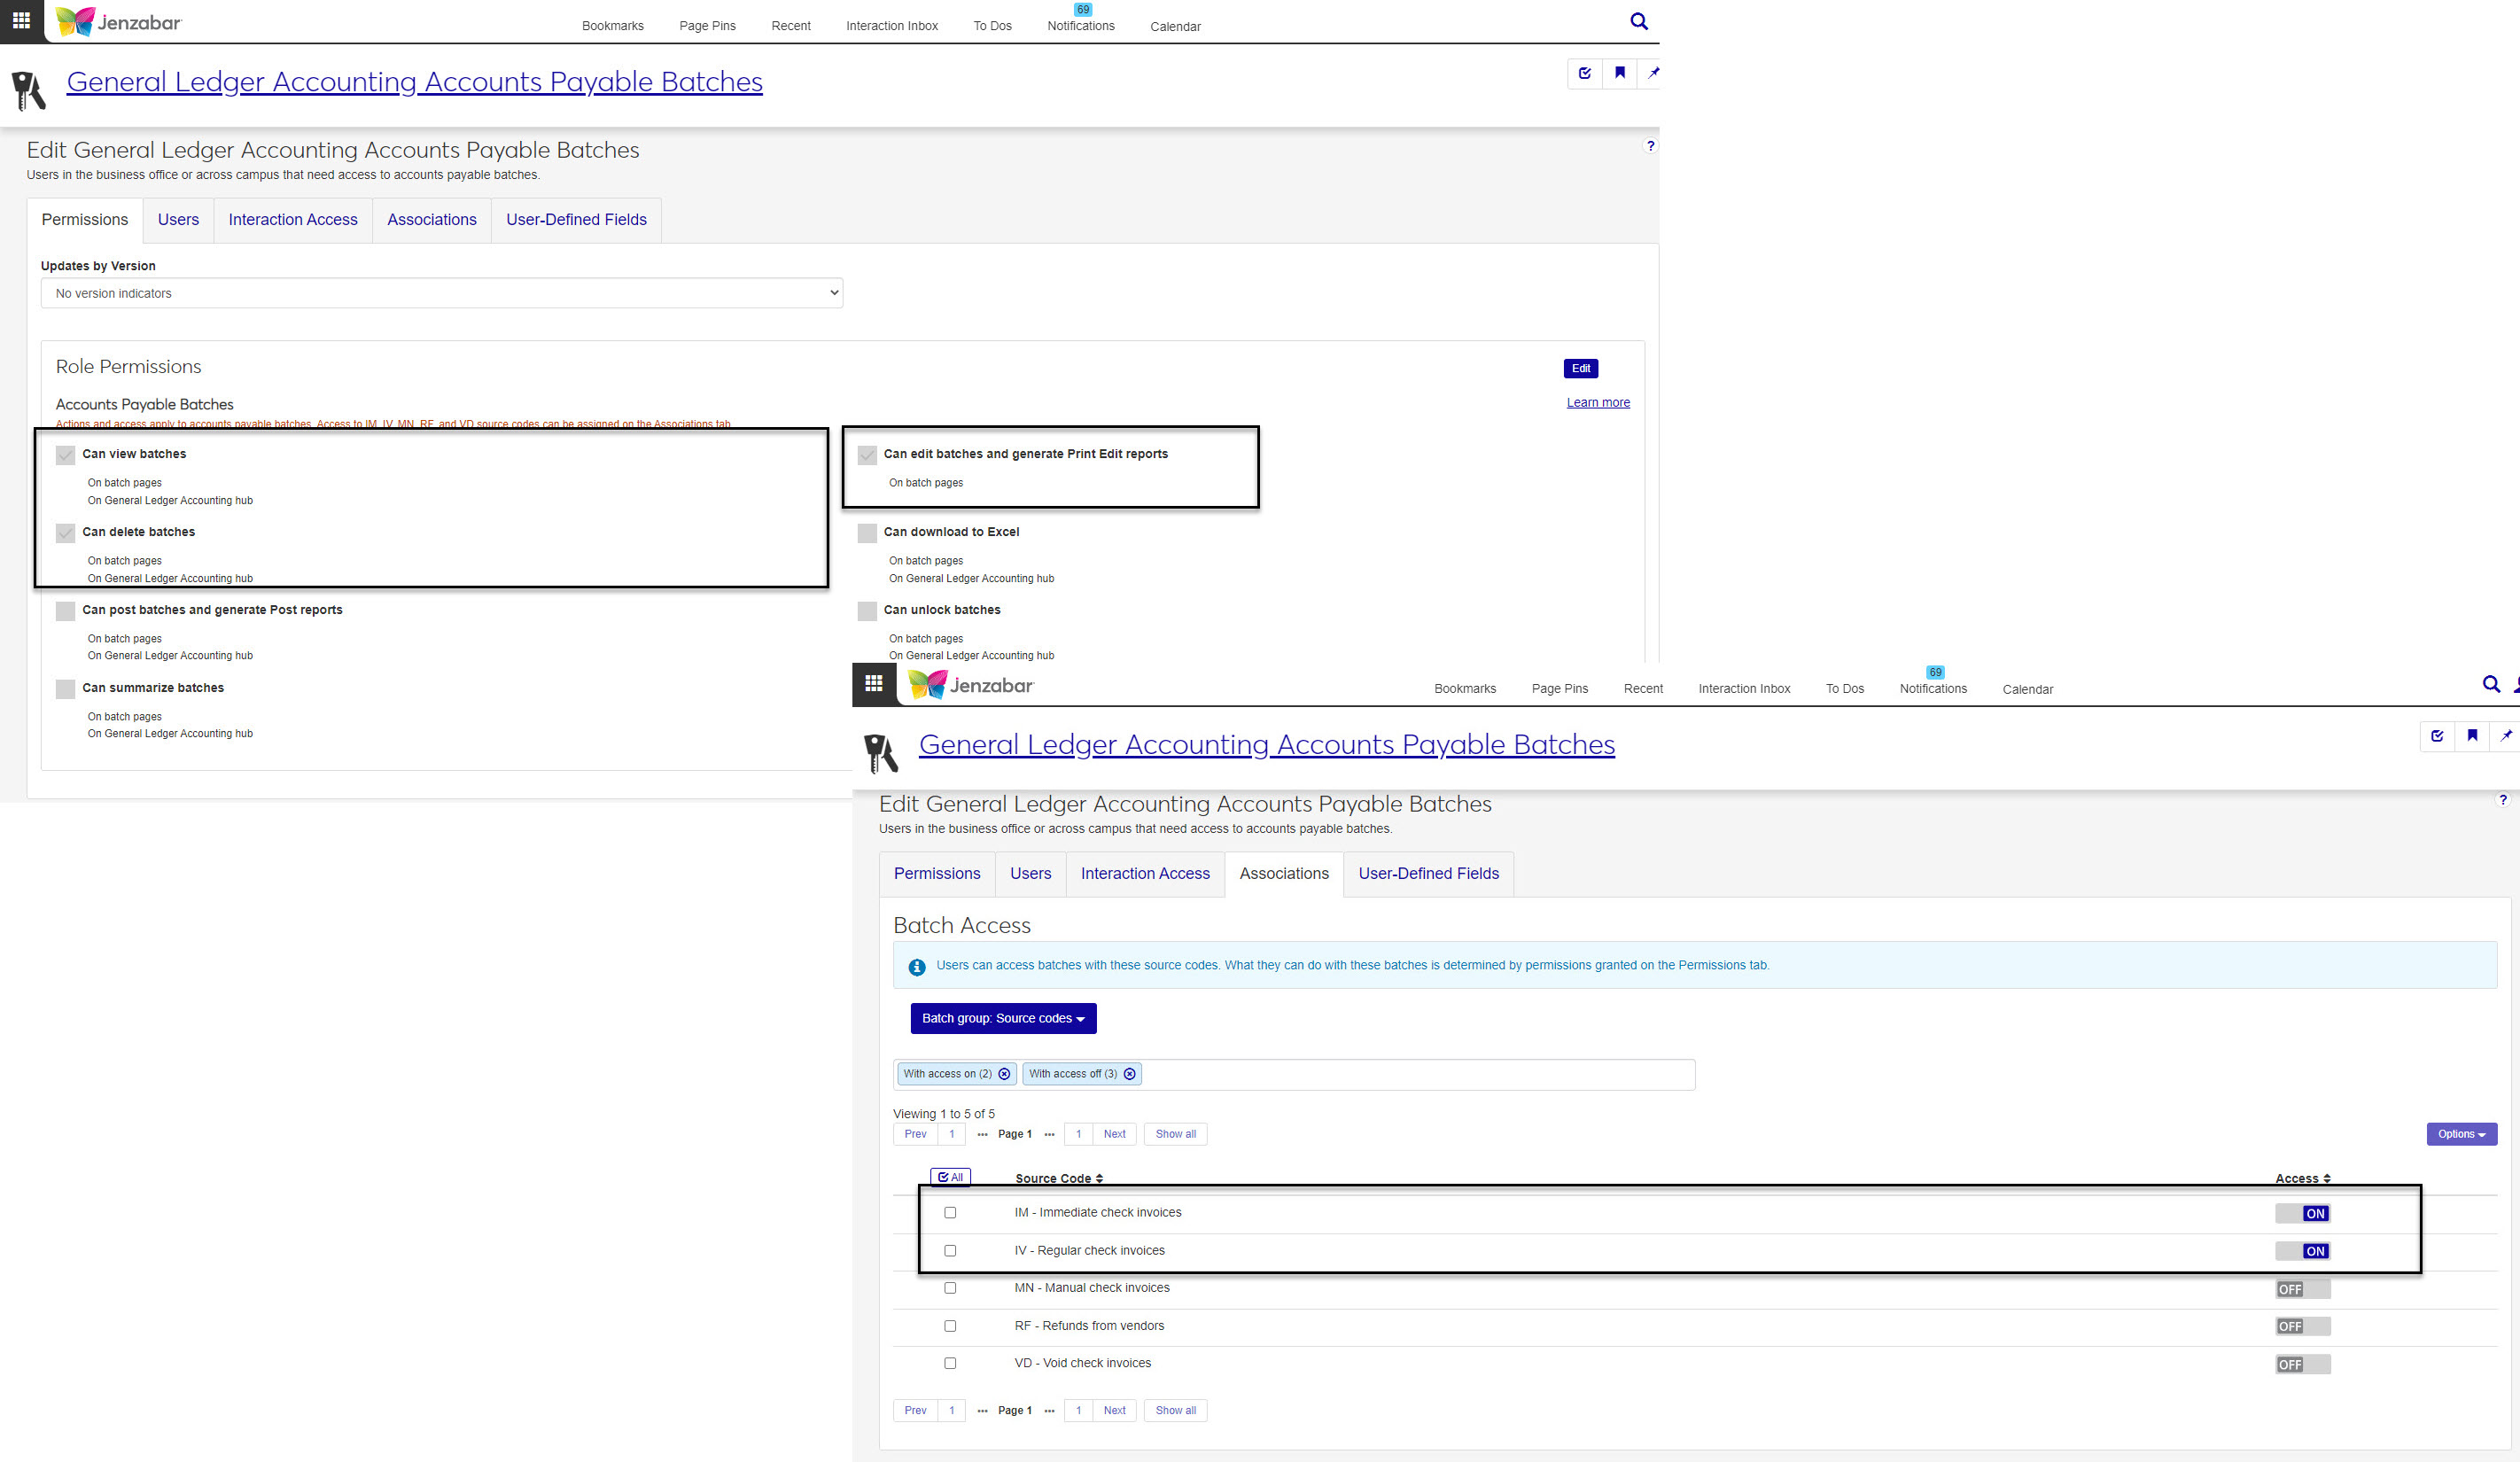
Task: Open the app grid menu in top-left corner
Action: [21, 20]
